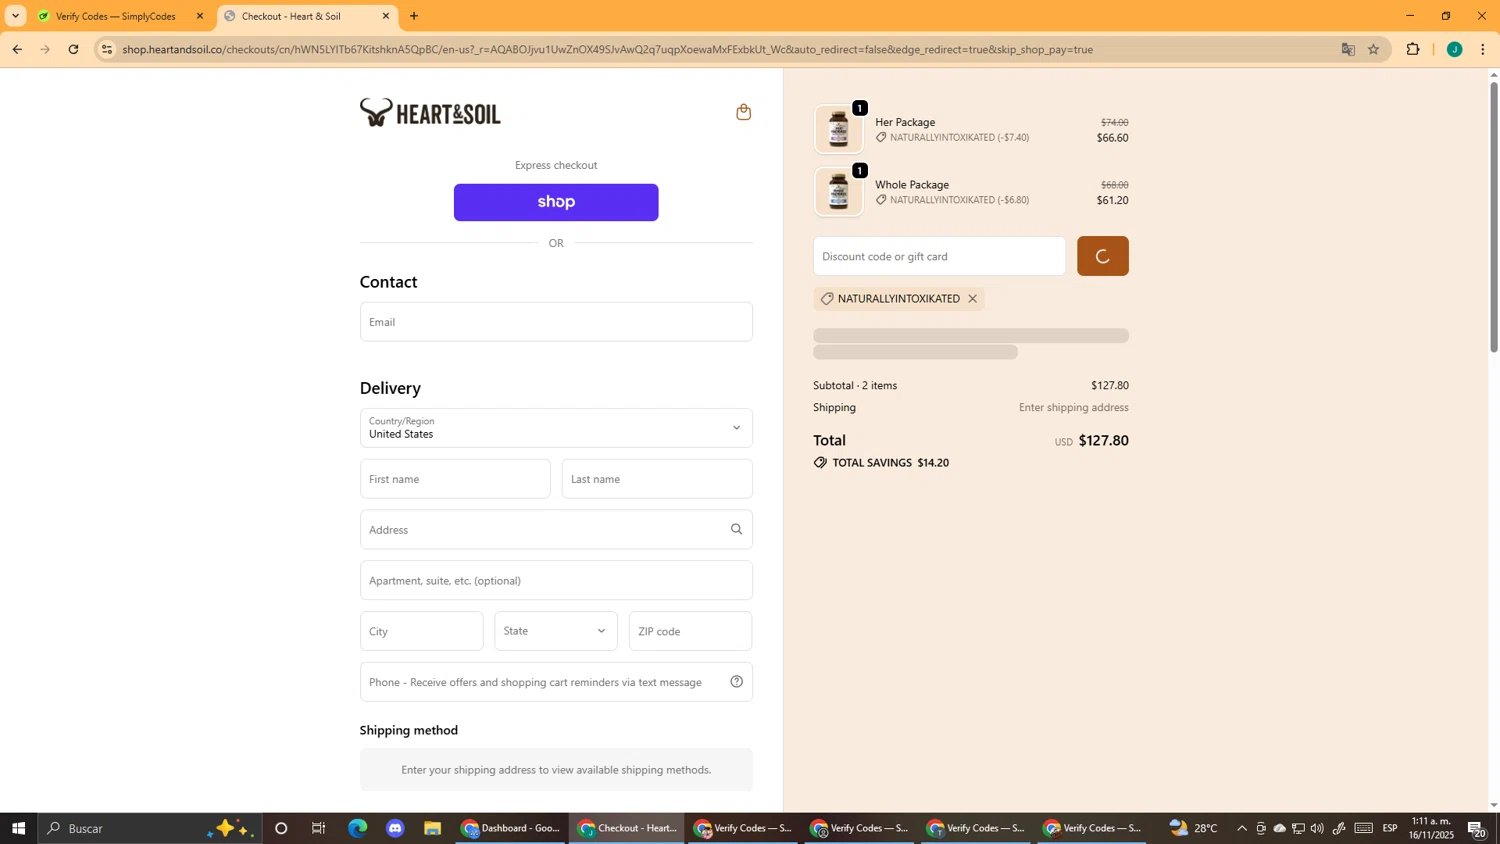Click the ZIP code field

coord(690,631)
